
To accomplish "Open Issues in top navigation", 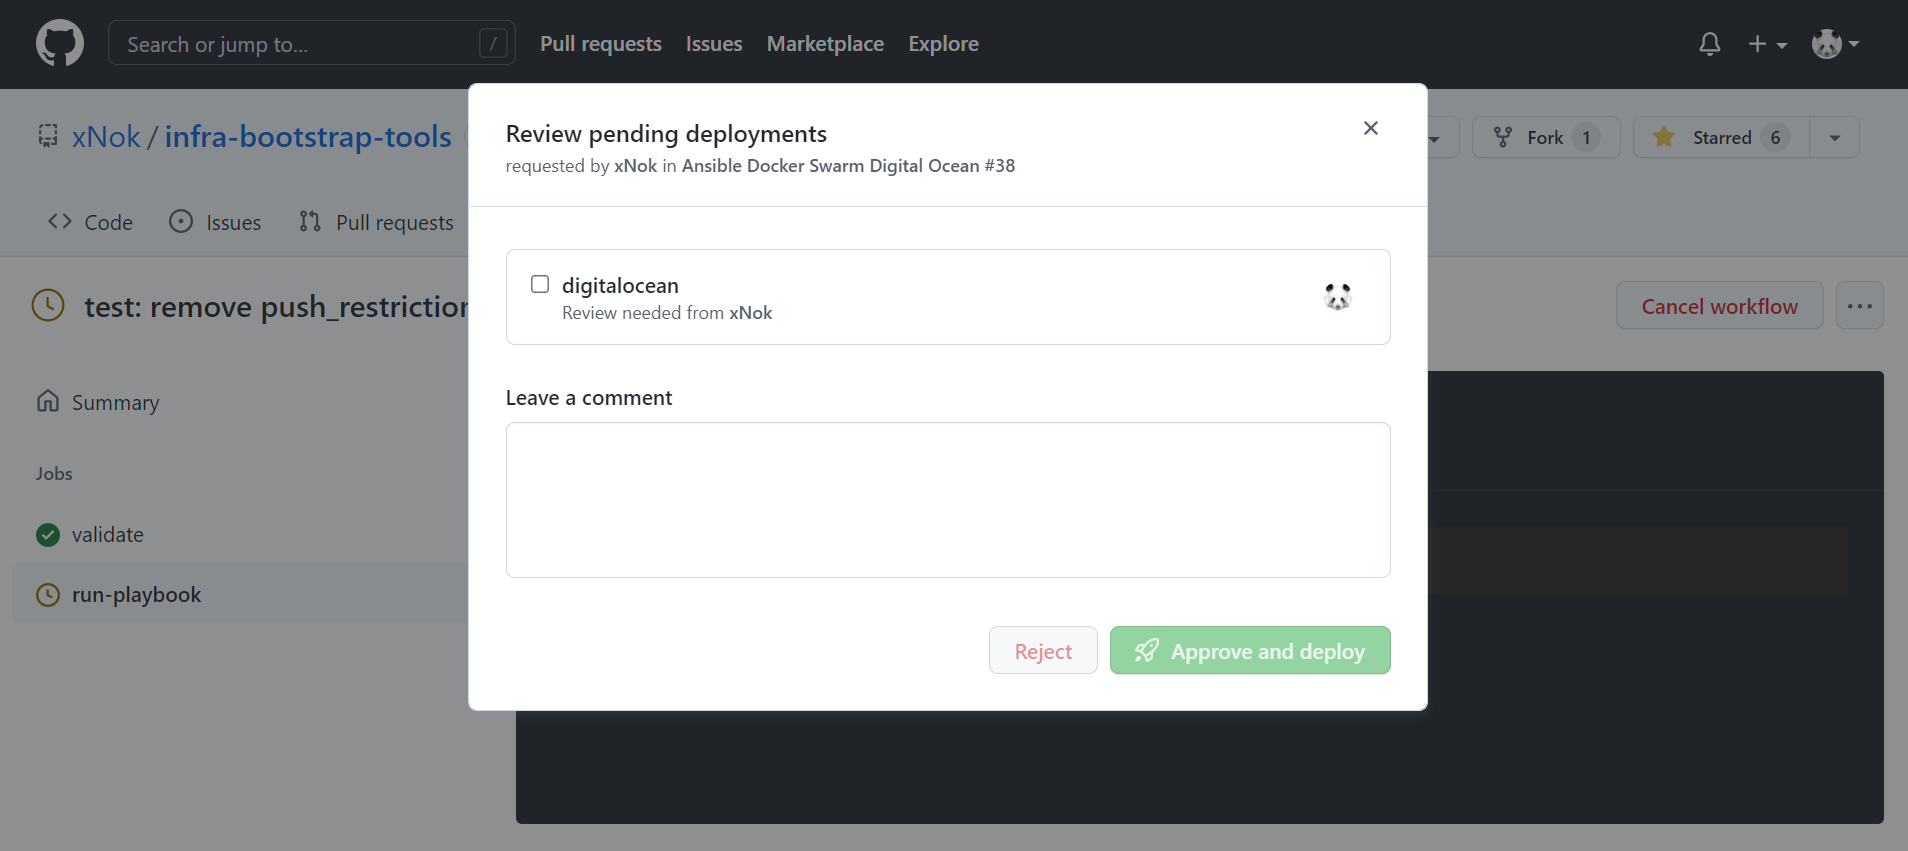I will click(714, 44).
